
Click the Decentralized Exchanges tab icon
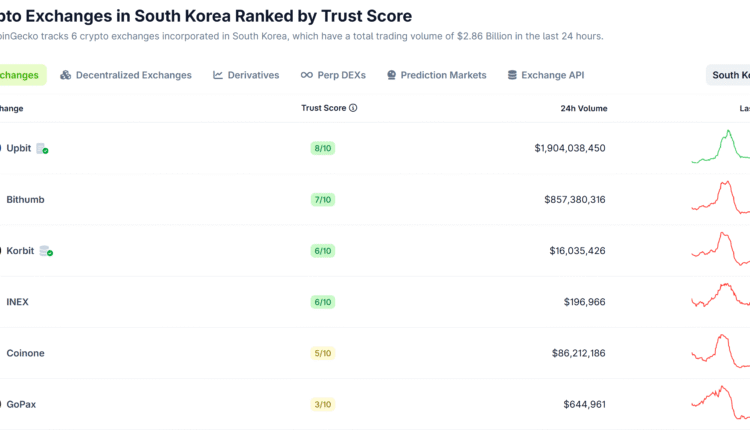66,75
